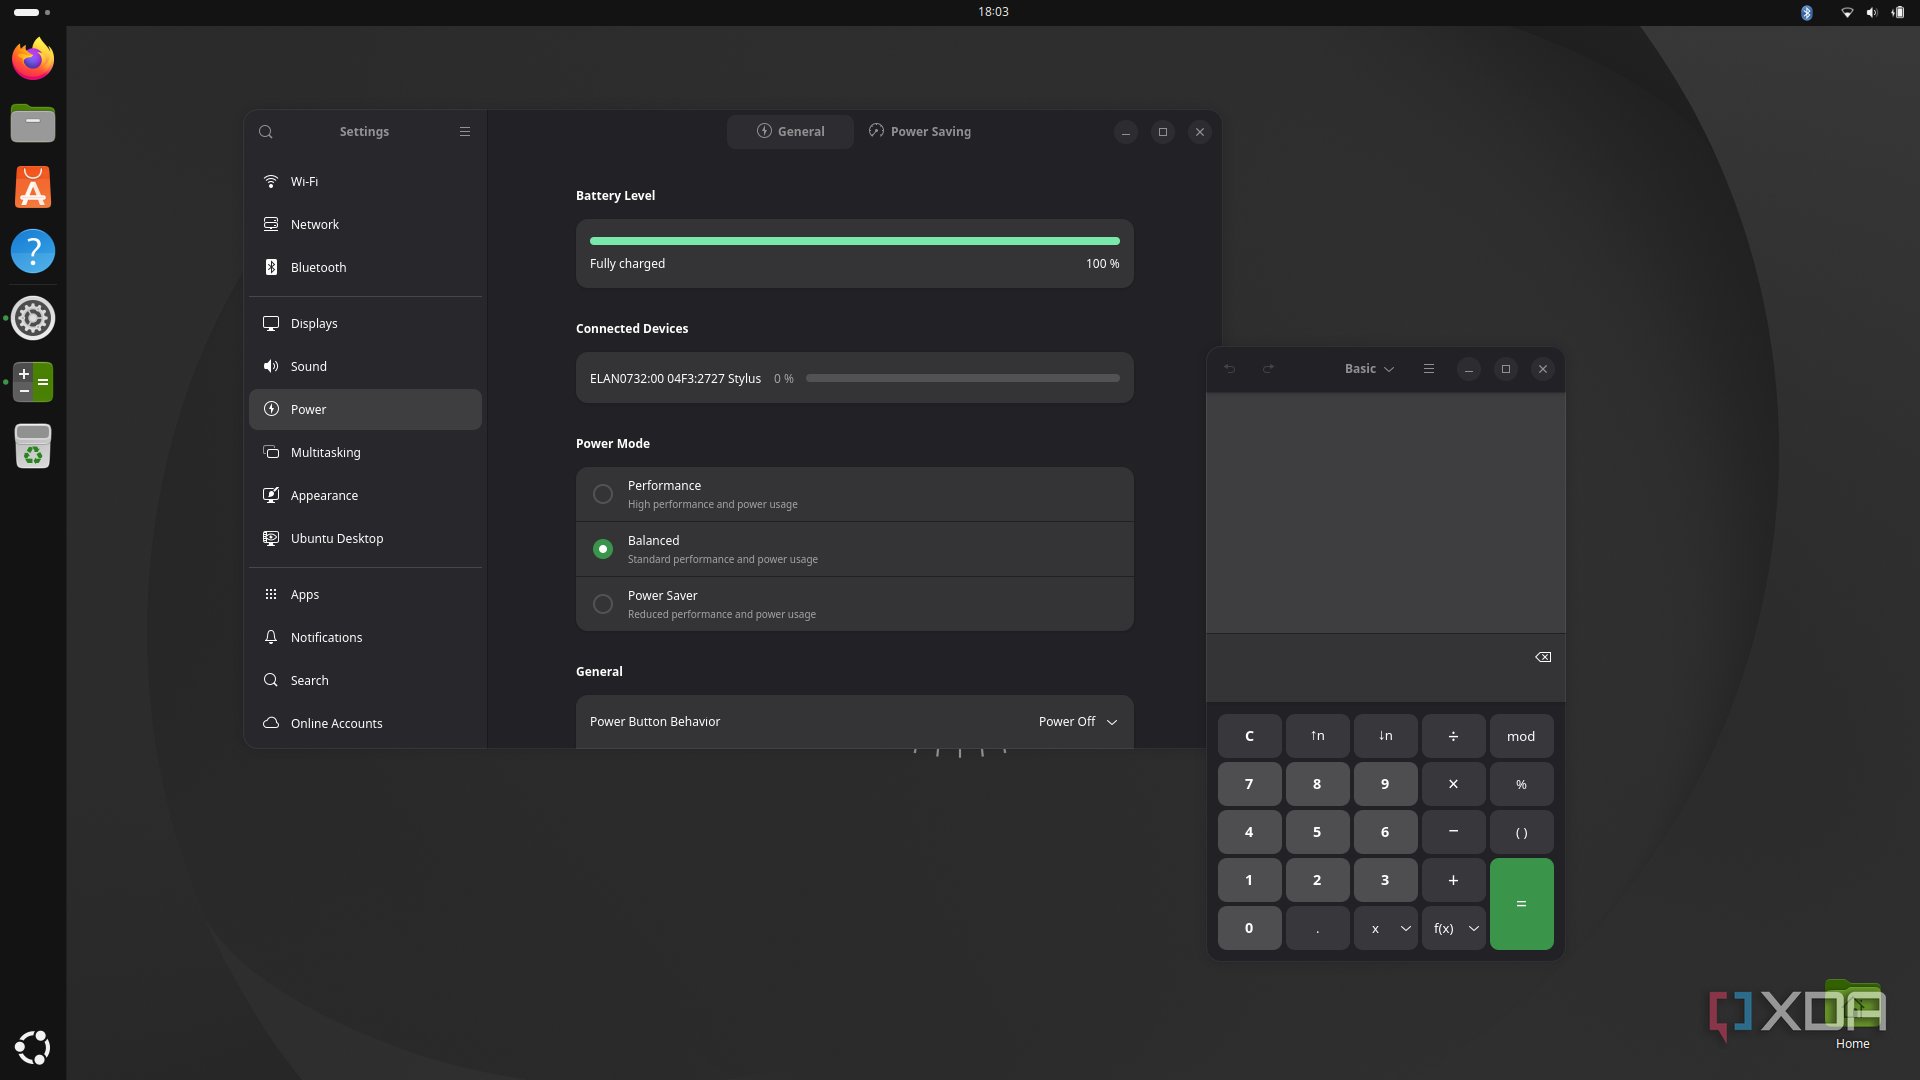Click volume icon in top bar
Viewport: 1920px width, 1080px height.
[x=1872, y=12]
